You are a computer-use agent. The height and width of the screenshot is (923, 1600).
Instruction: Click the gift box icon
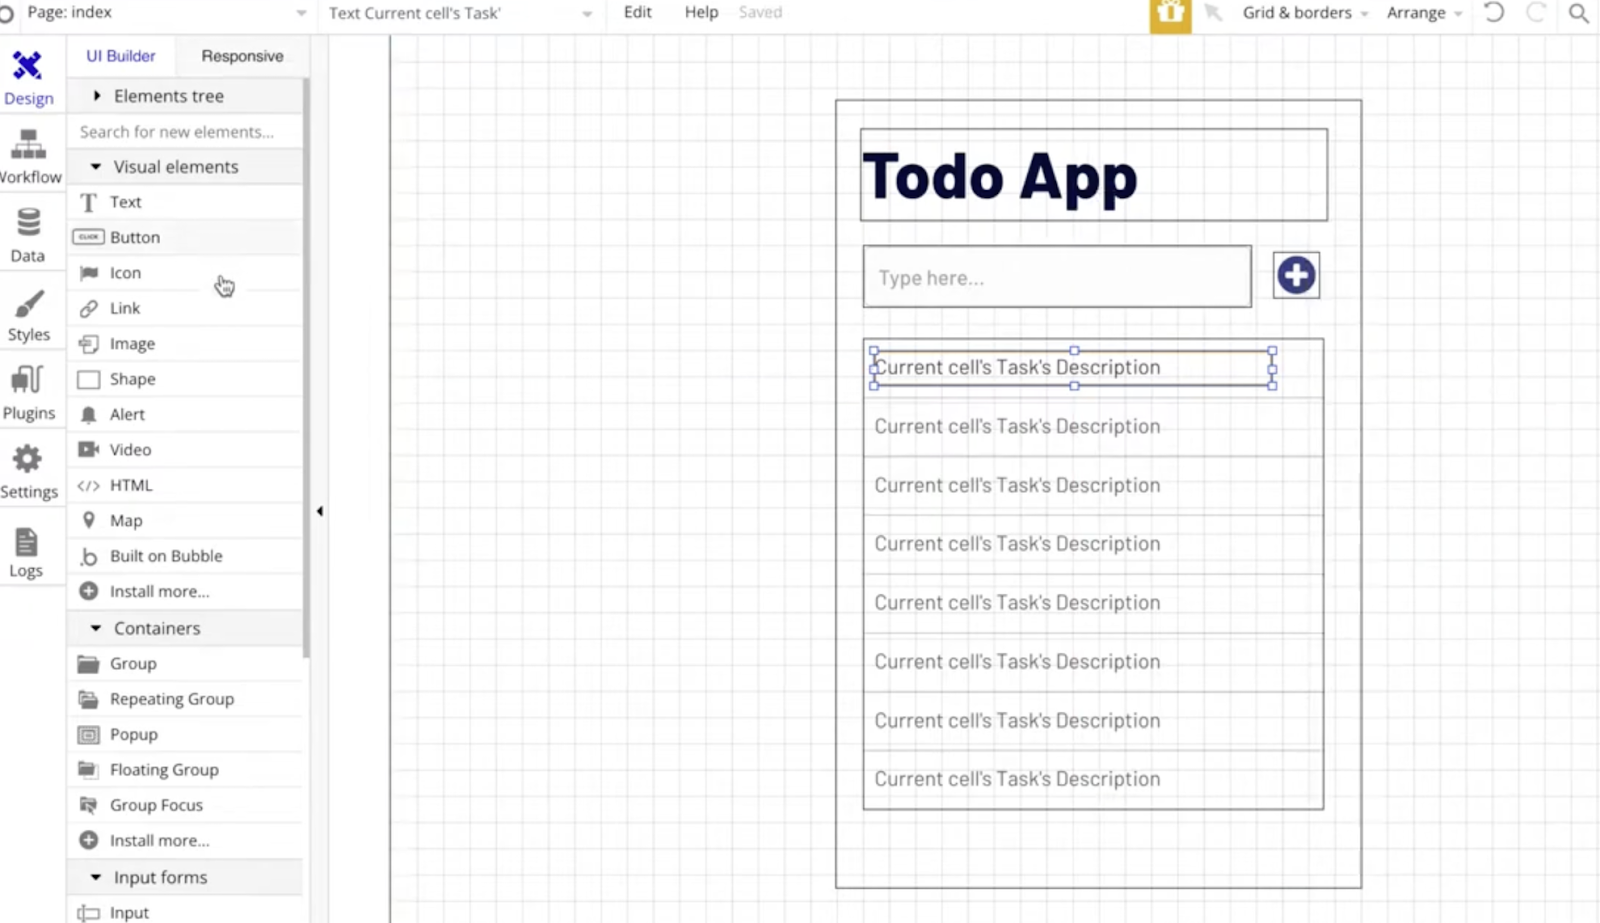[1170, 14]
